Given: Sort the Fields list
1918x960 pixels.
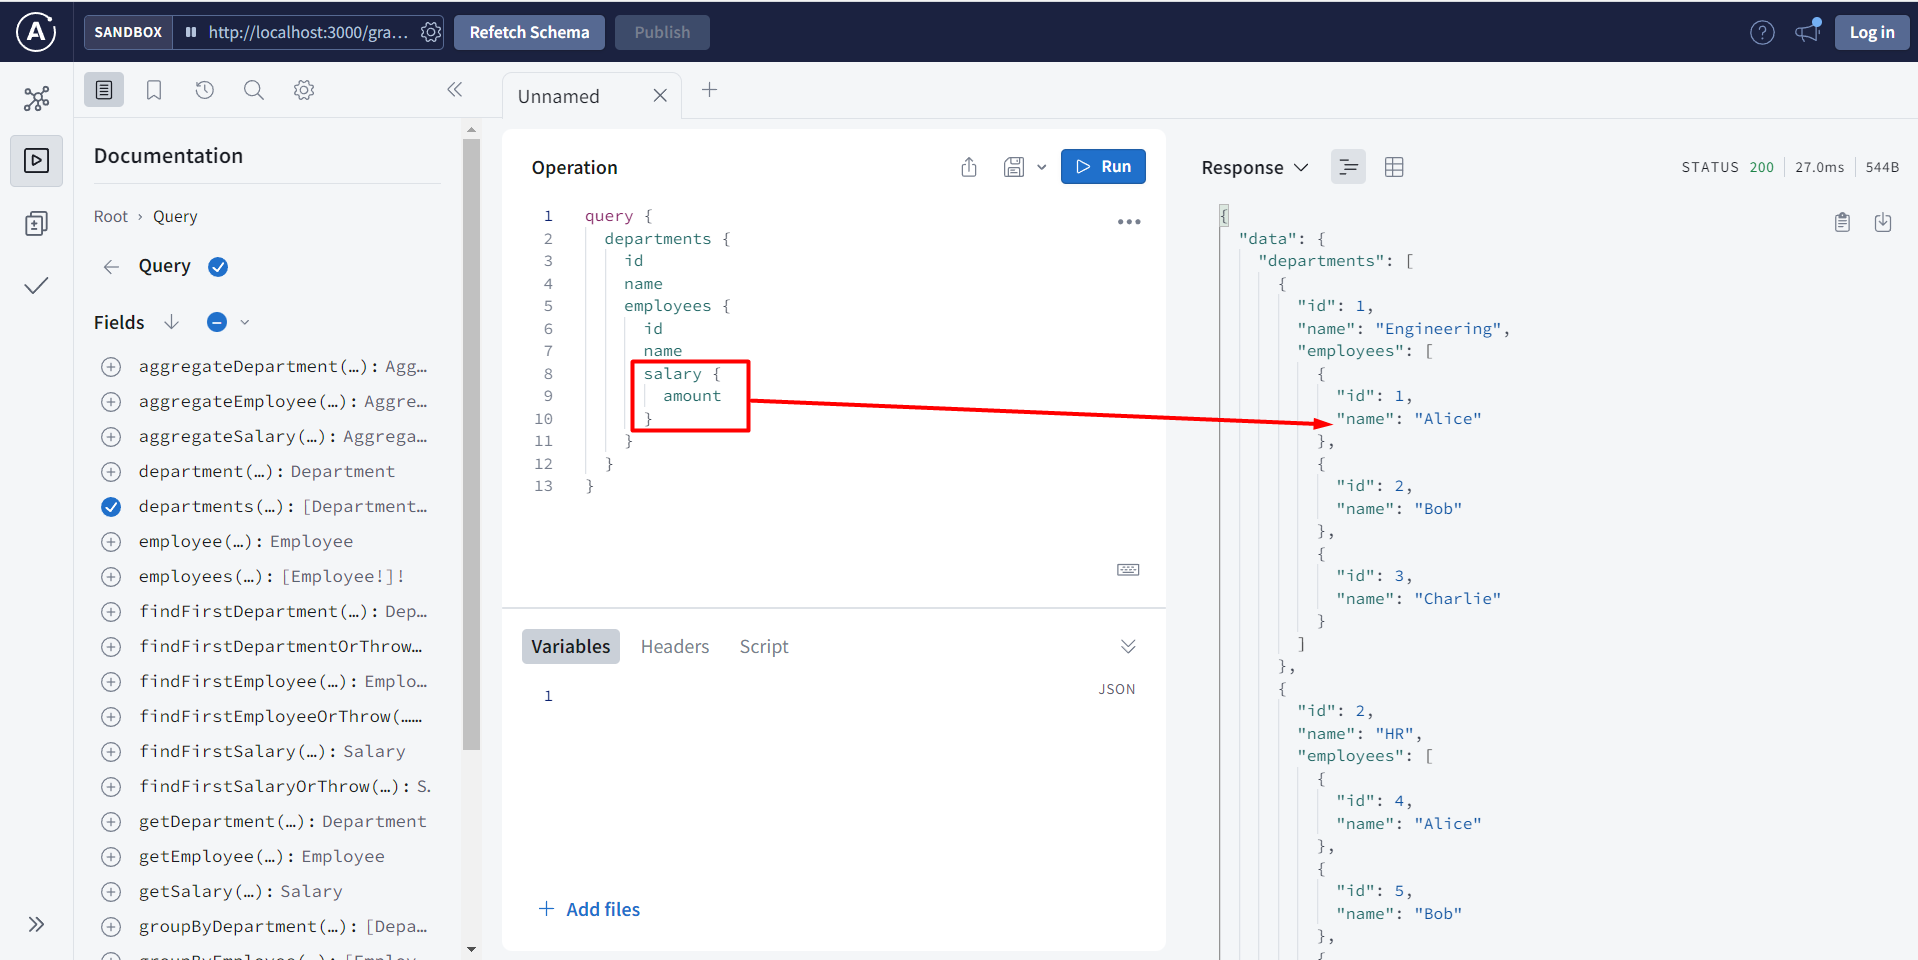Looking at the screenshot, I should pos(172,322).
